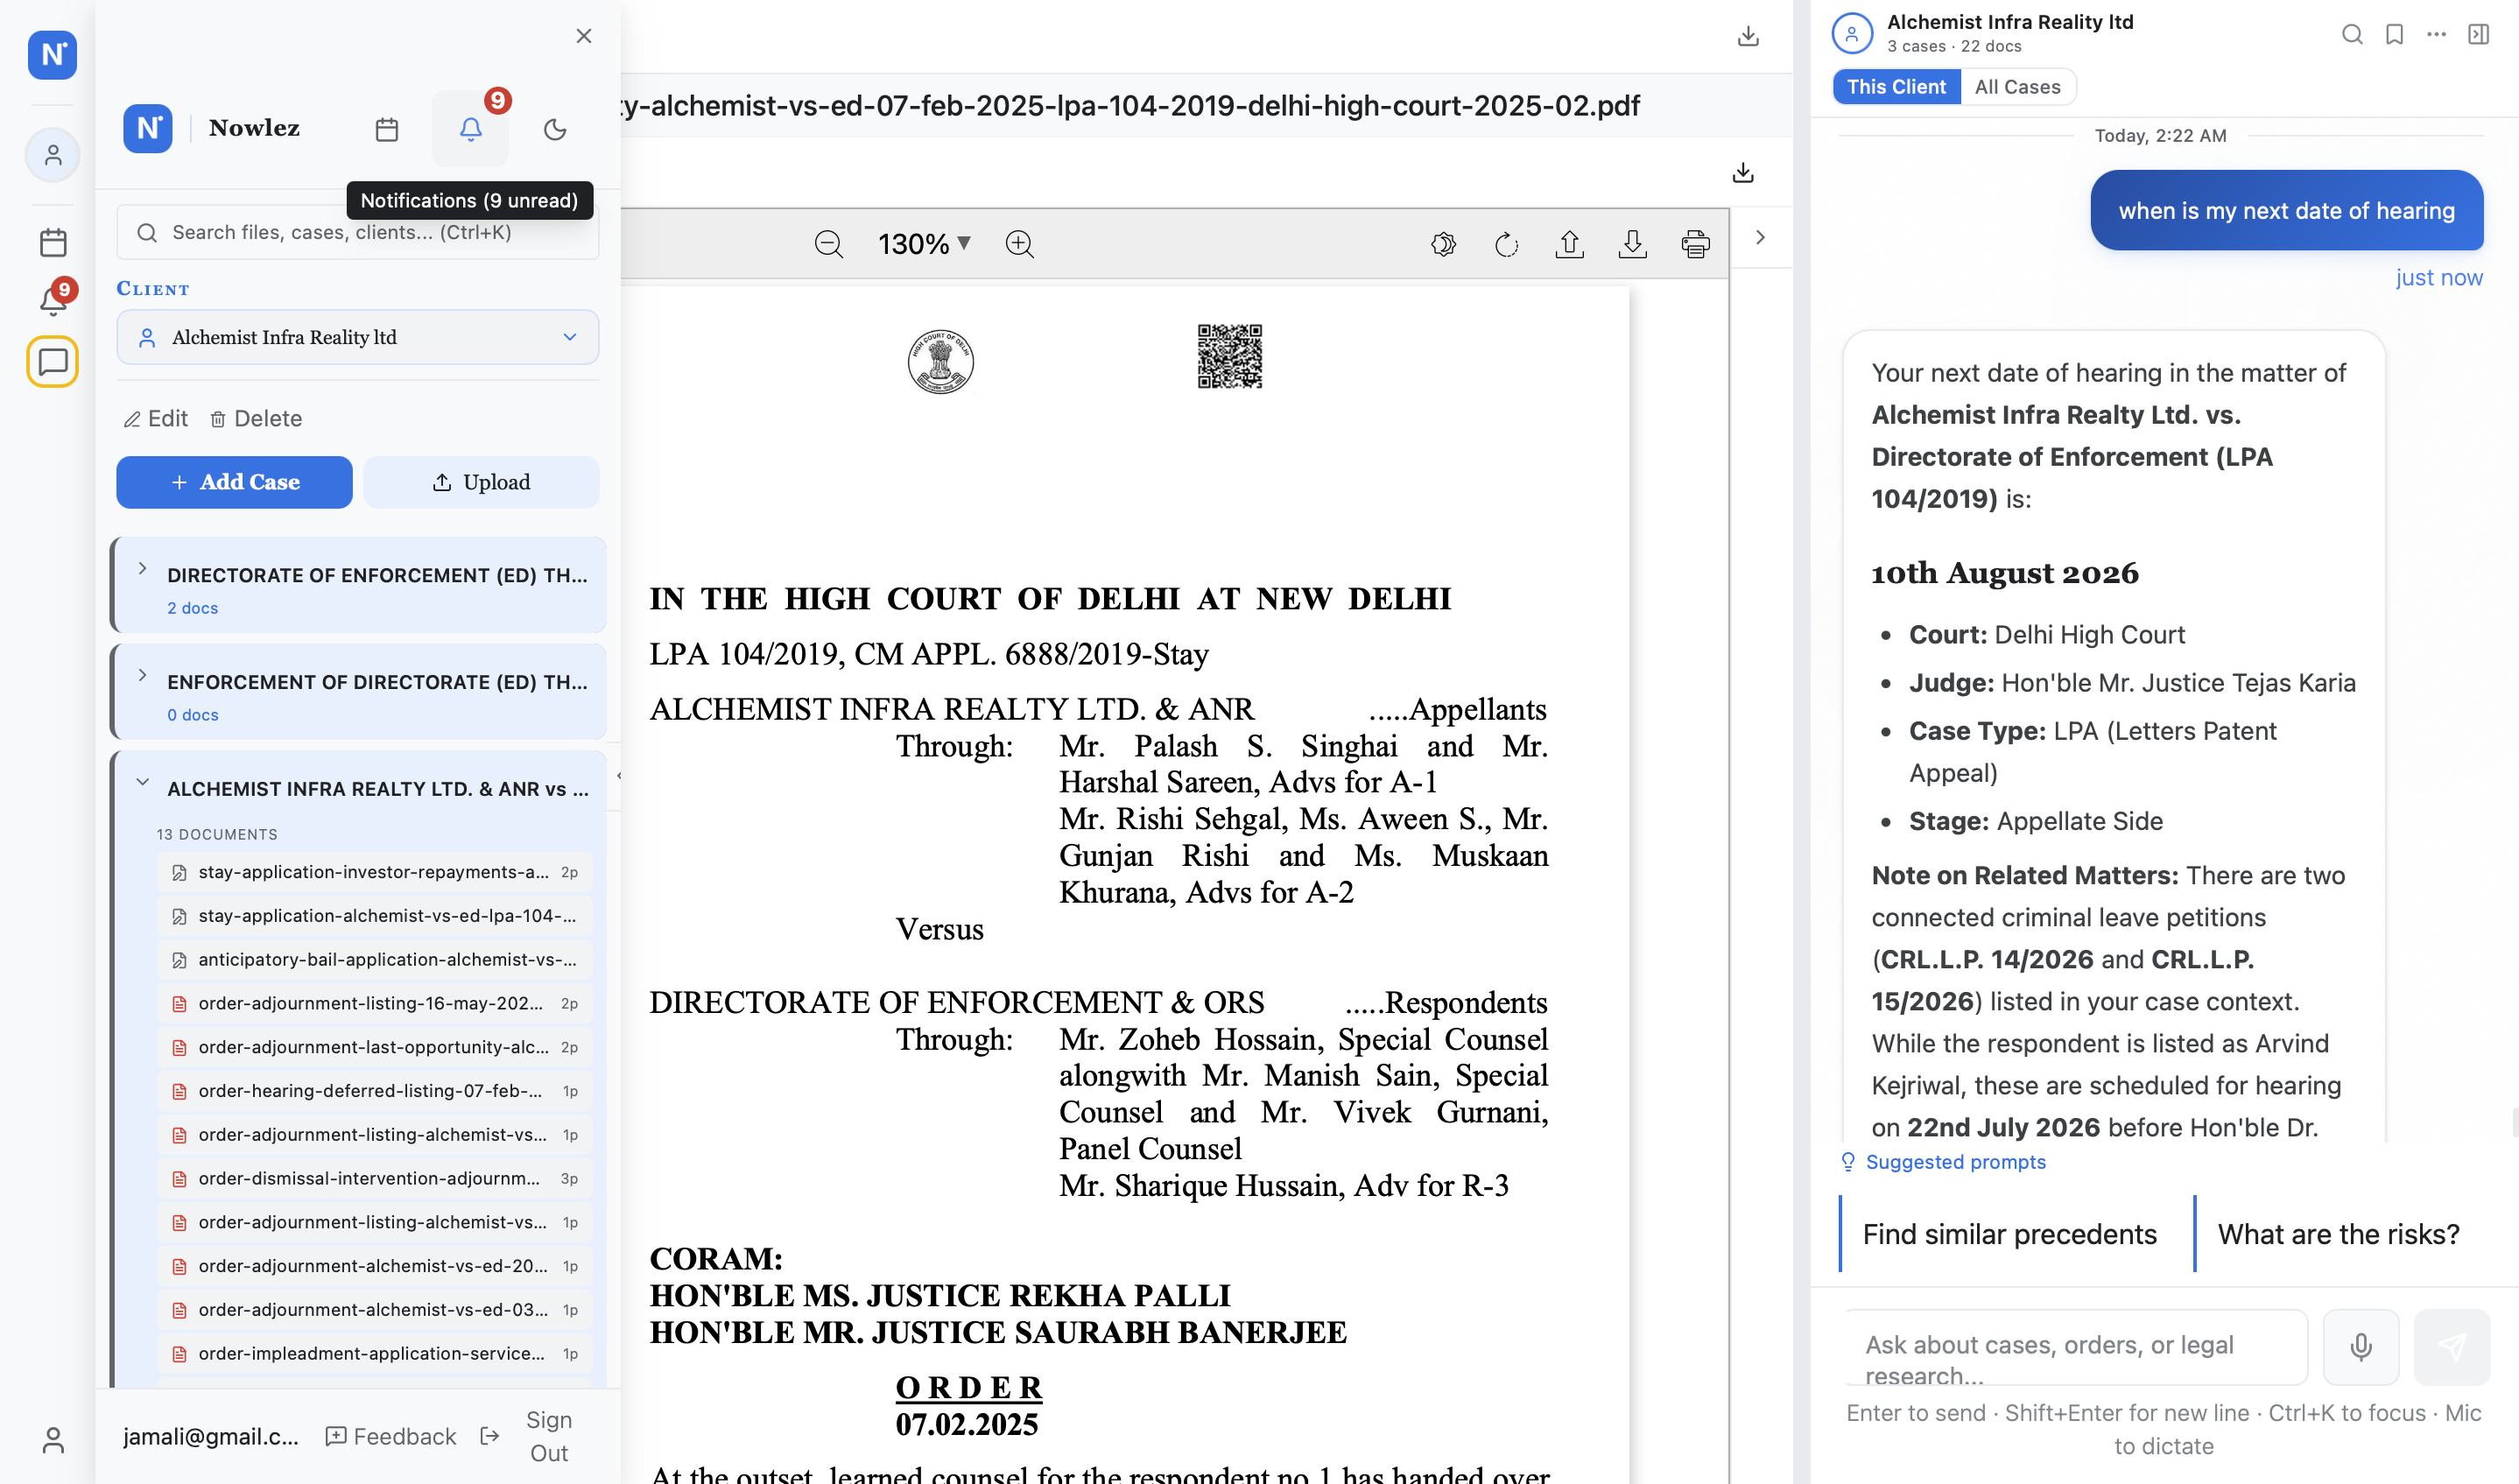Open the Nowlez logo in the left rail

(52, 54)
